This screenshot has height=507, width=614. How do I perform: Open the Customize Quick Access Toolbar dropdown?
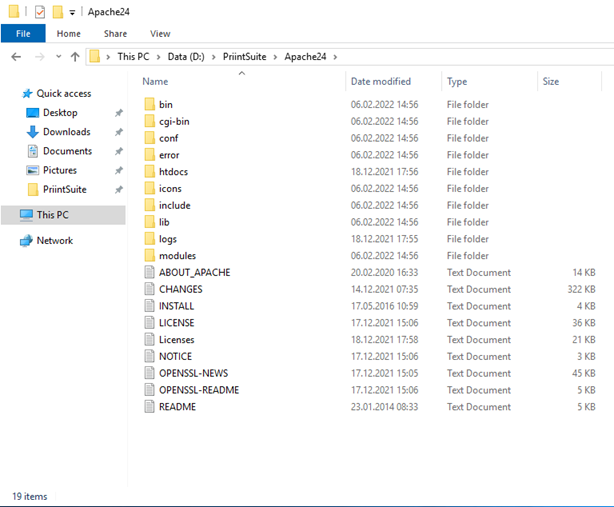click(72, 13)
